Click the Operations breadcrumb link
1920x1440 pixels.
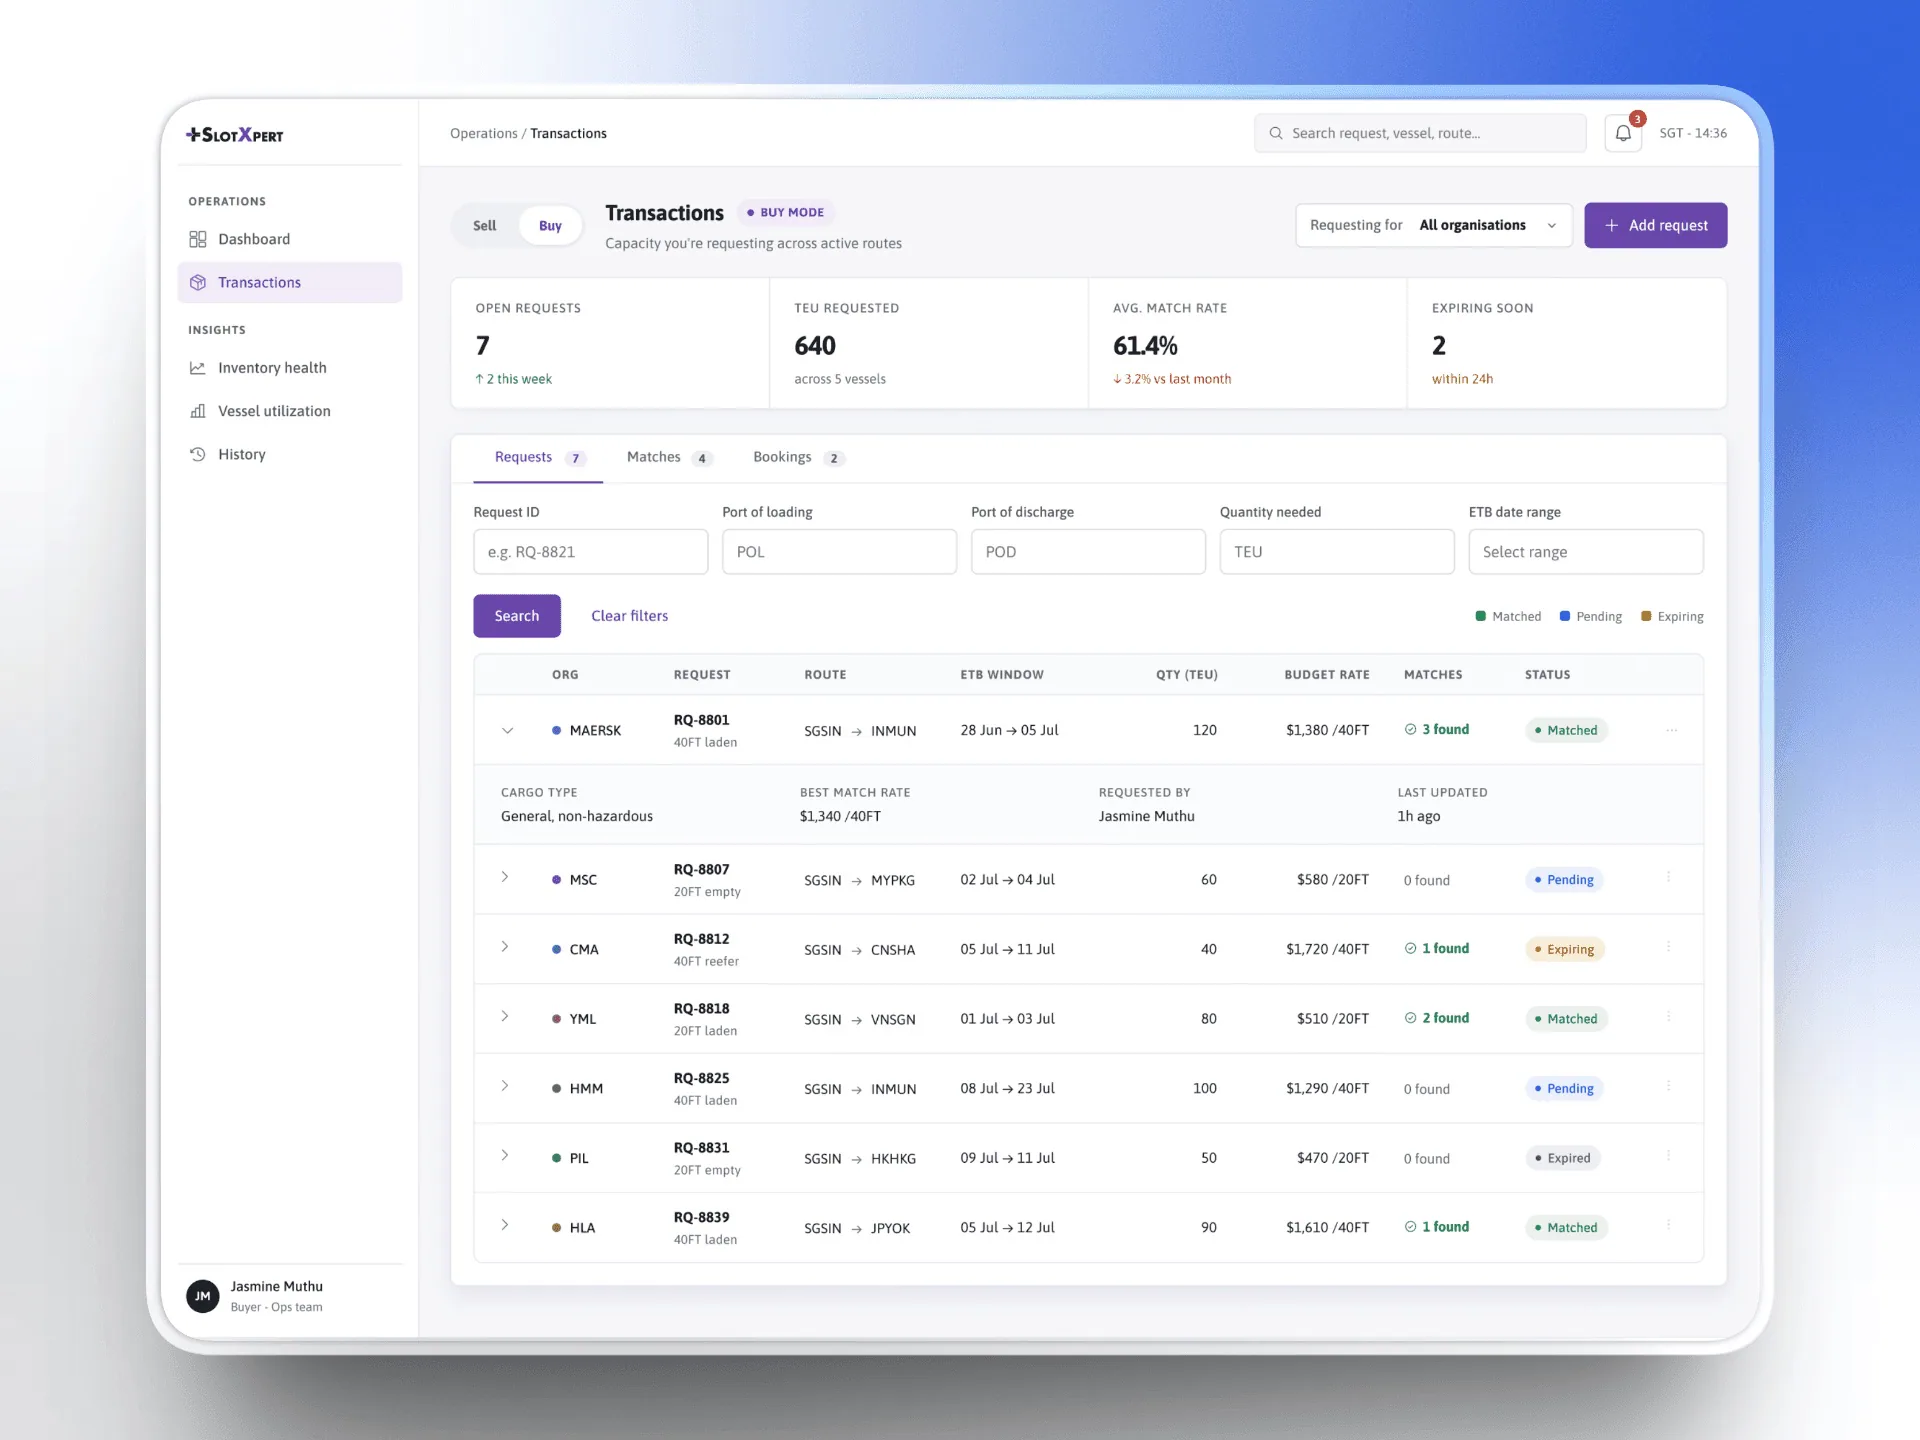click(484, 133)
